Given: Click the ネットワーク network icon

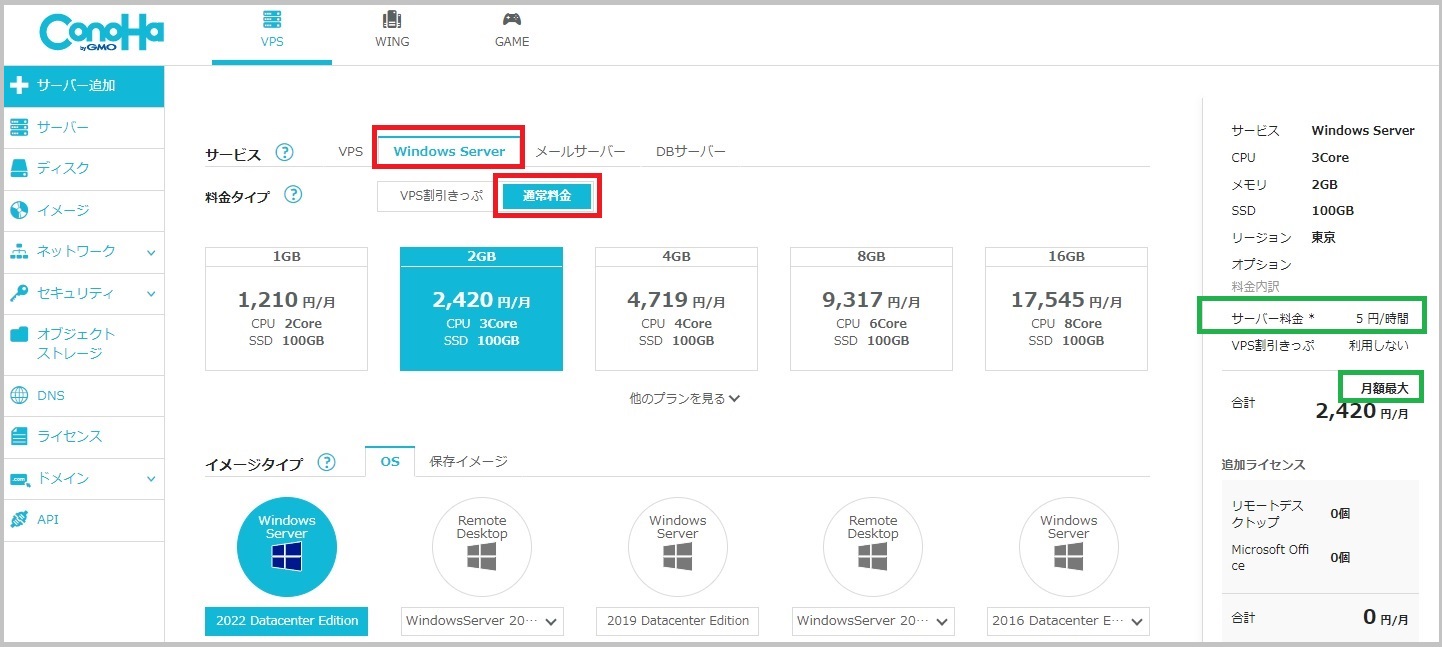Looking at the screenshot, I should click(19, 251).
